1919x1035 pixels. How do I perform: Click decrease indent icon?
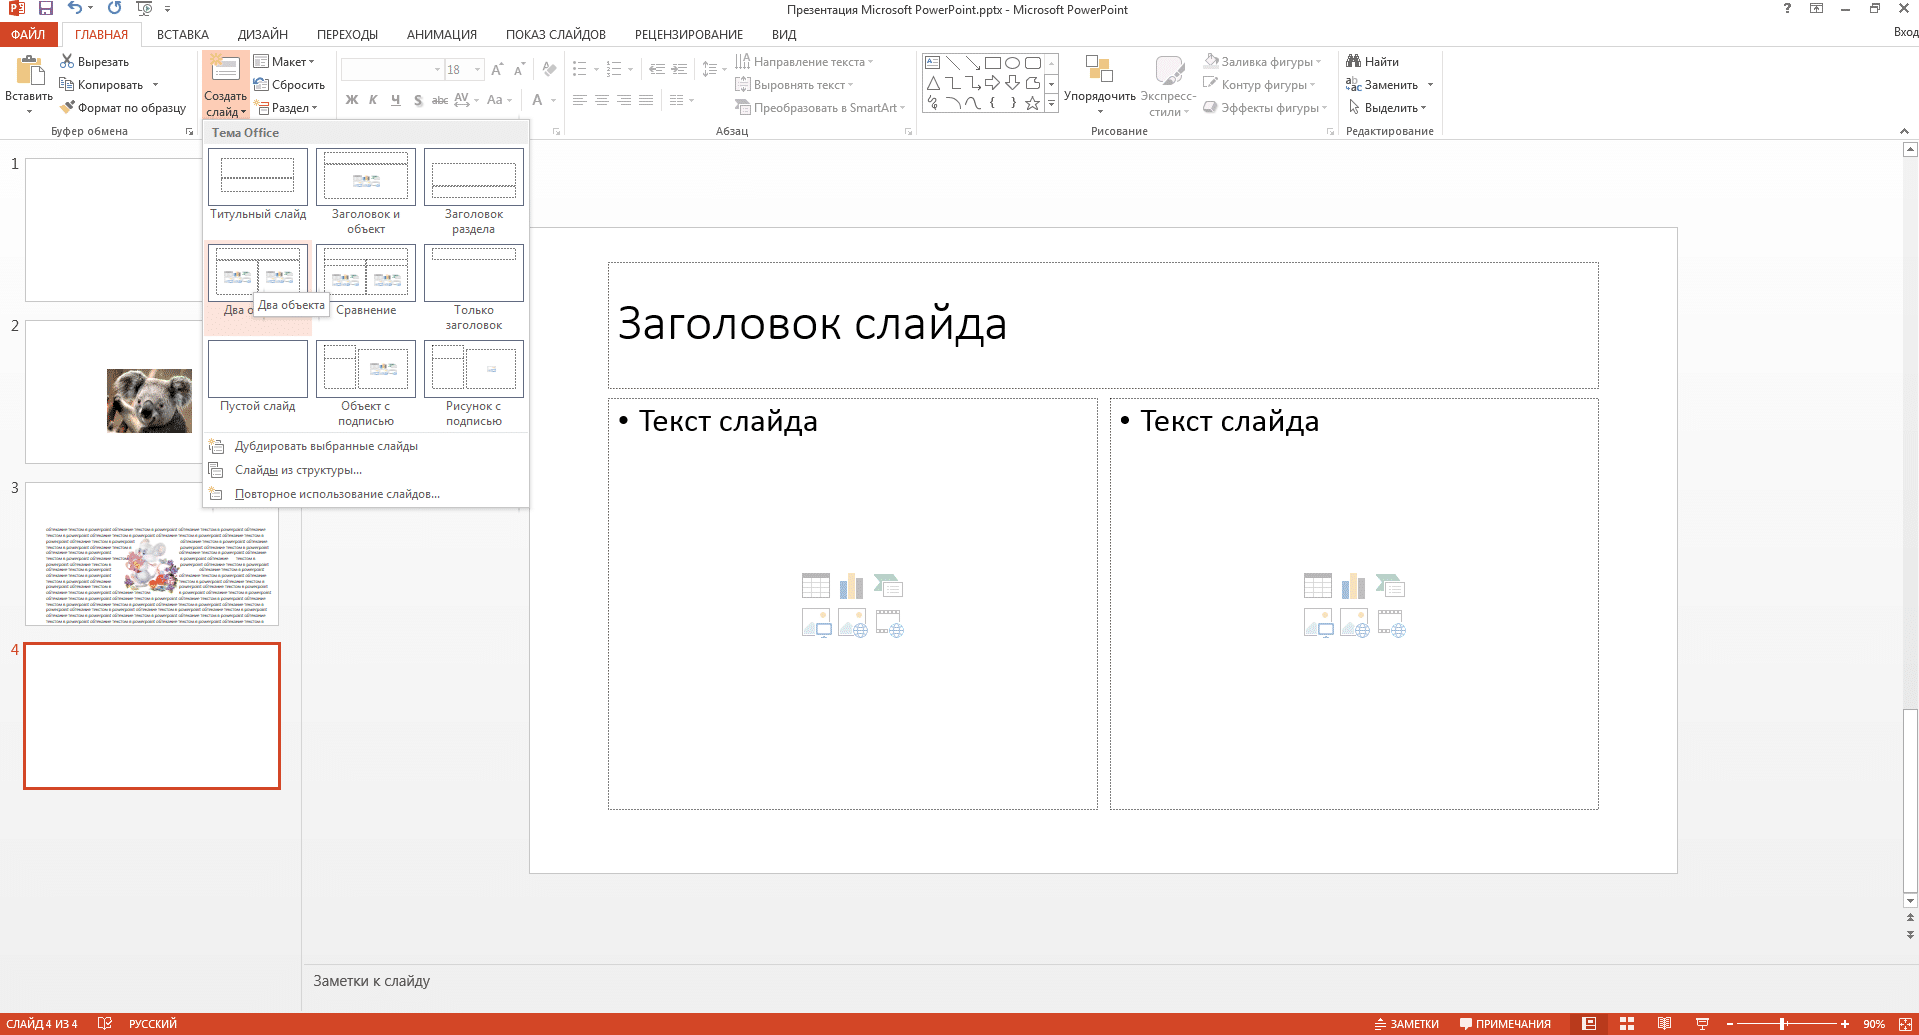tap(656, 70)
